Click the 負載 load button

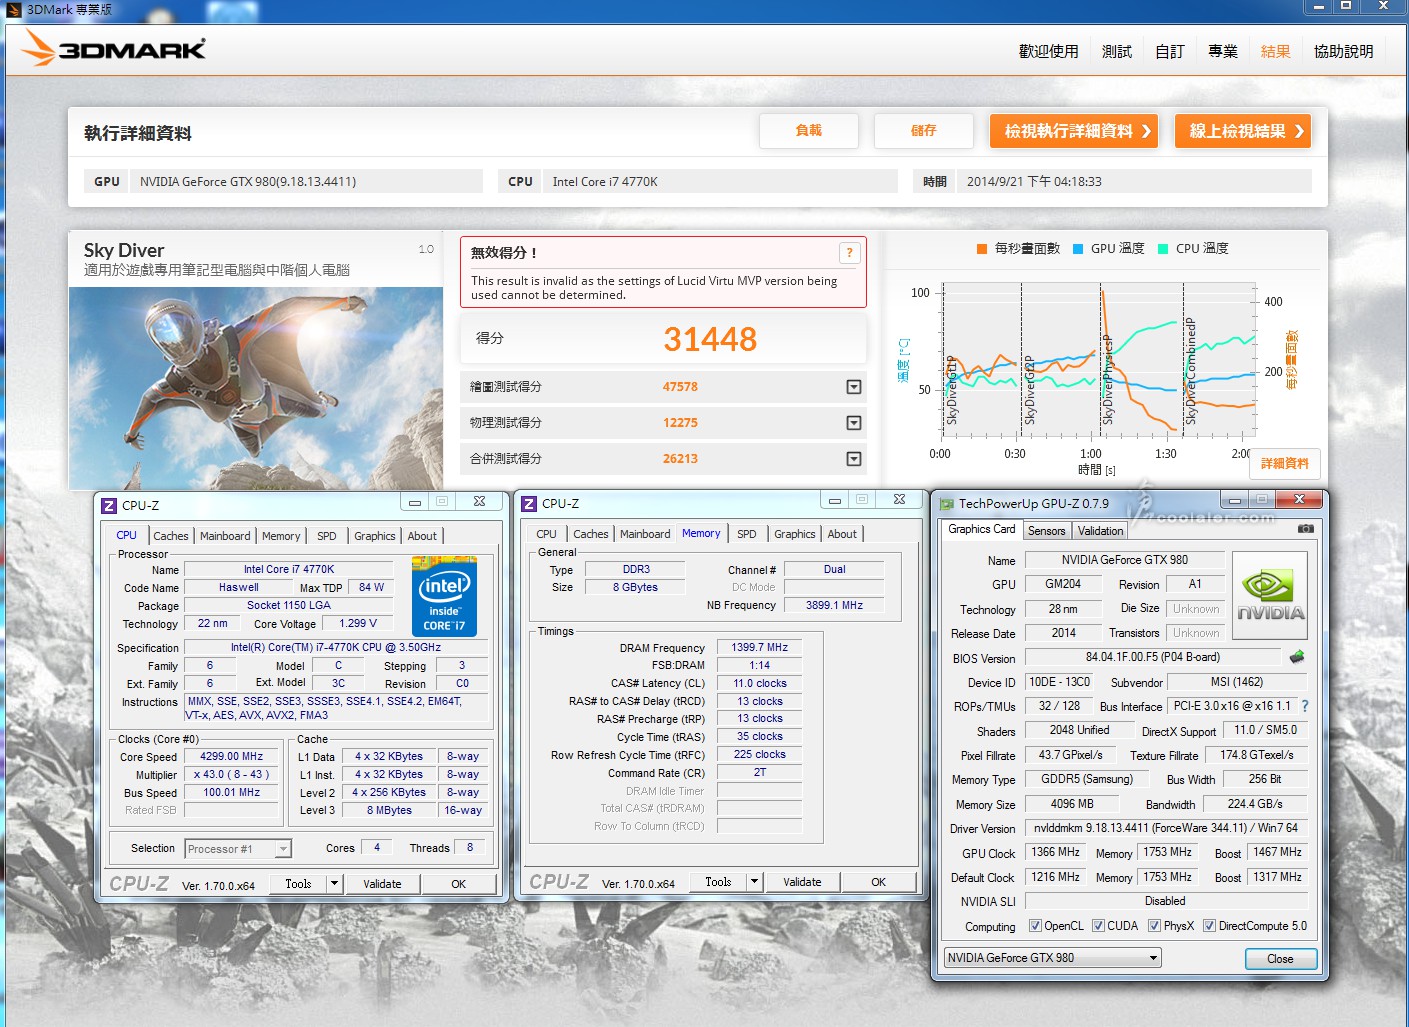tap(808, 131)
